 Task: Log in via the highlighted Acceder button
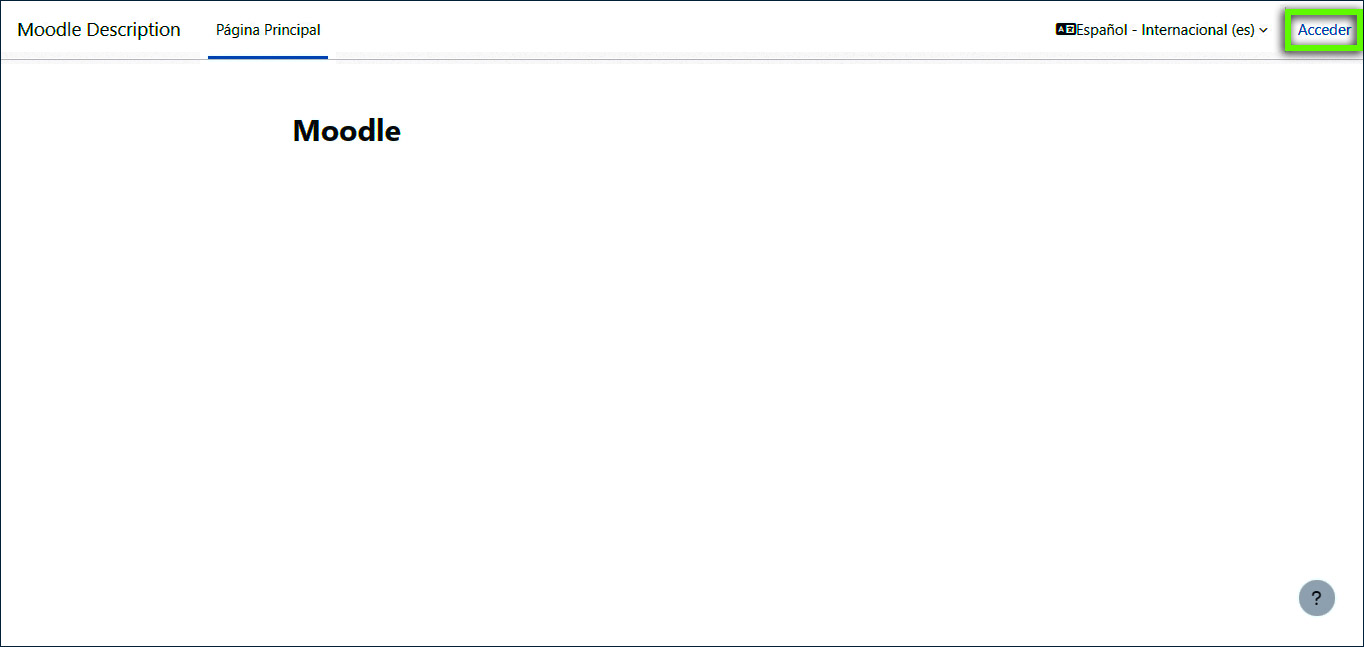pos(1324,30)
